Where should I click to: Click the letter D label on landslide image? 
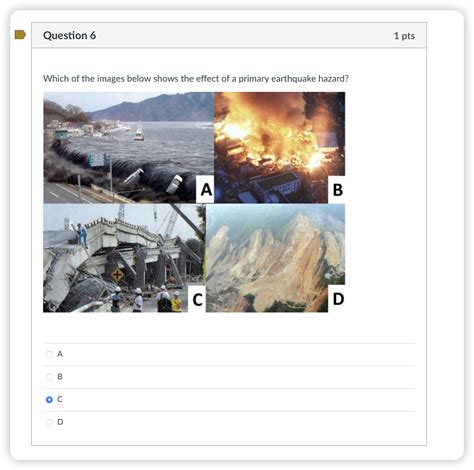pyautogui.click(x=337, y=299)
